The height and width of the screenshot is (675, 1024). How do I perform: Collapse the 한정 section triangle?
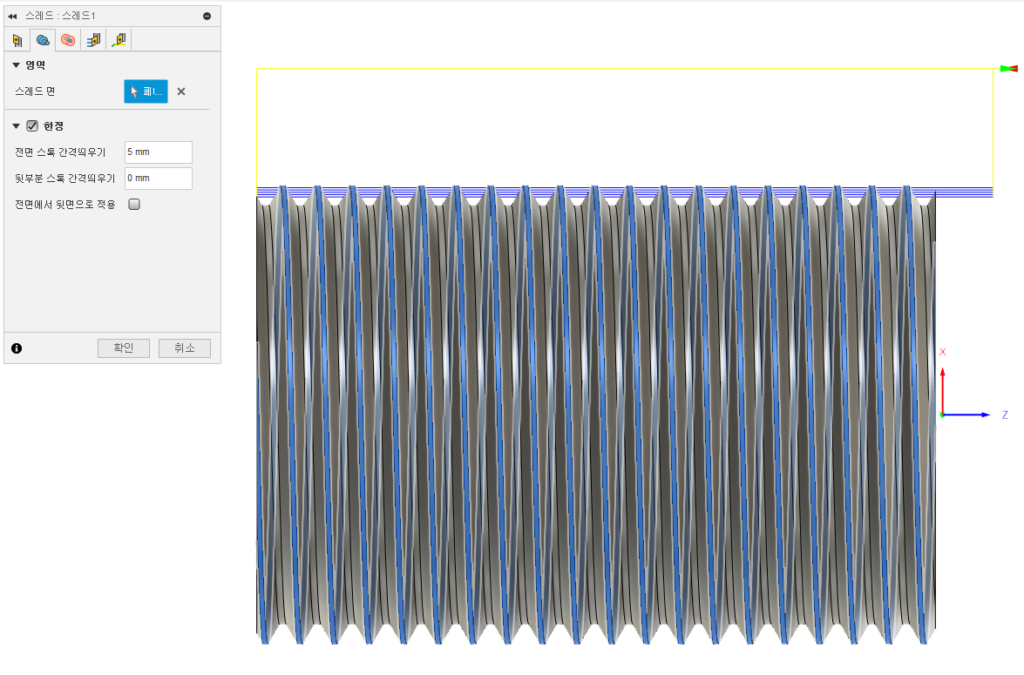pos(16,126)
